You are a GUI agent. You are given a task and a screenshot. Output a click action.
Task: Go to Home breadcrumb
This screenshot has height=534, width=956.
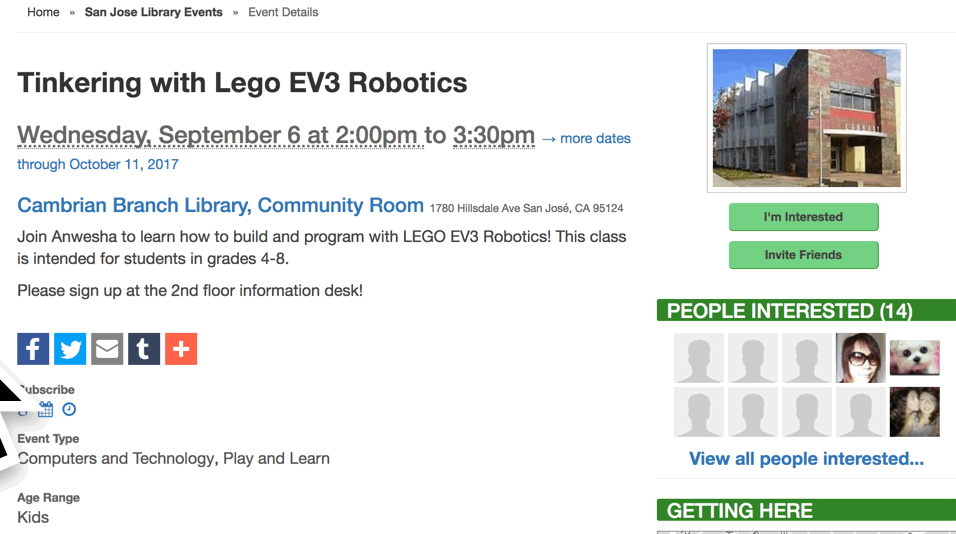coord(43,12)
